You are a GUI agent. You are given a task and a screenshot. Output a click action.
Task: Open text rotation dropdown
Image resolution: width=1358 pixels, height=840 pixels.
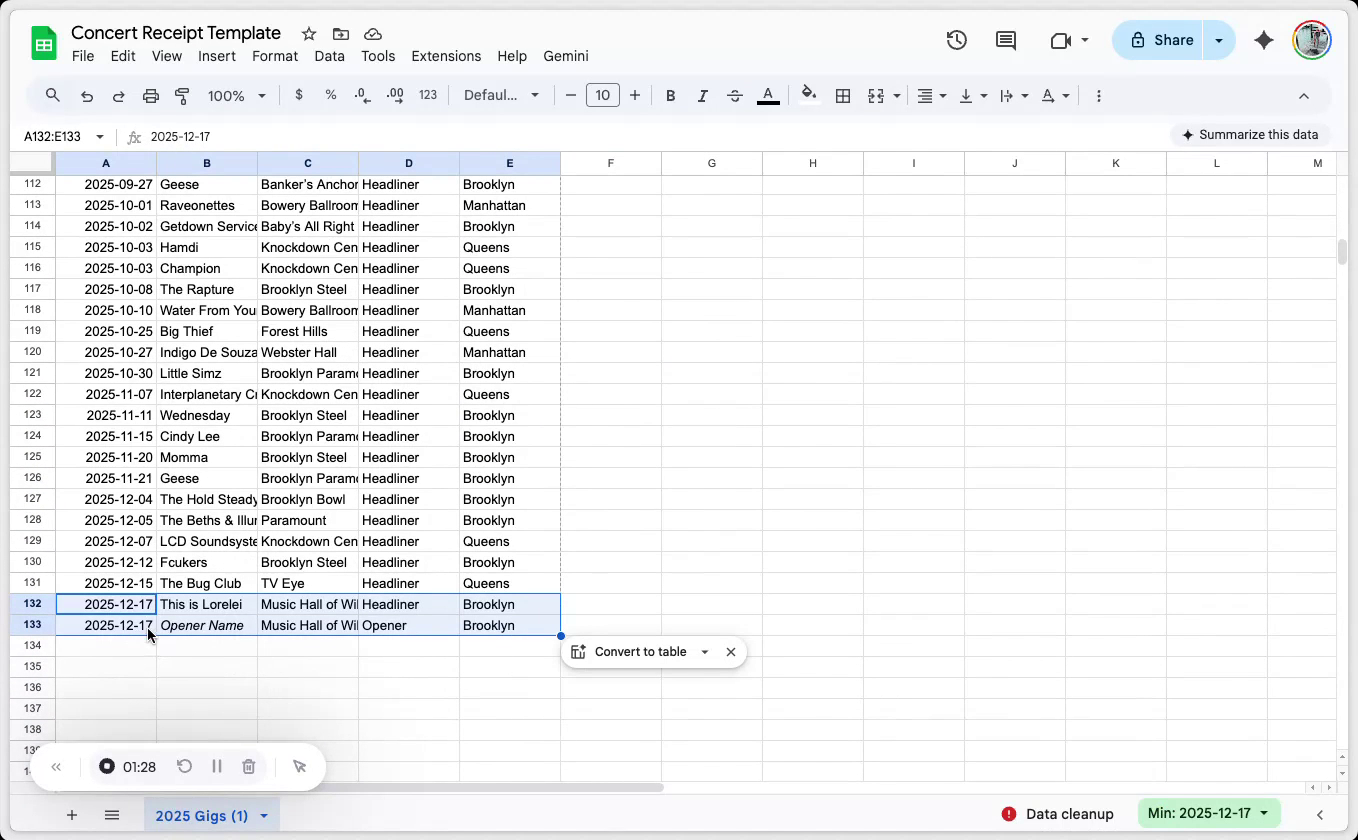point(1055,96)
